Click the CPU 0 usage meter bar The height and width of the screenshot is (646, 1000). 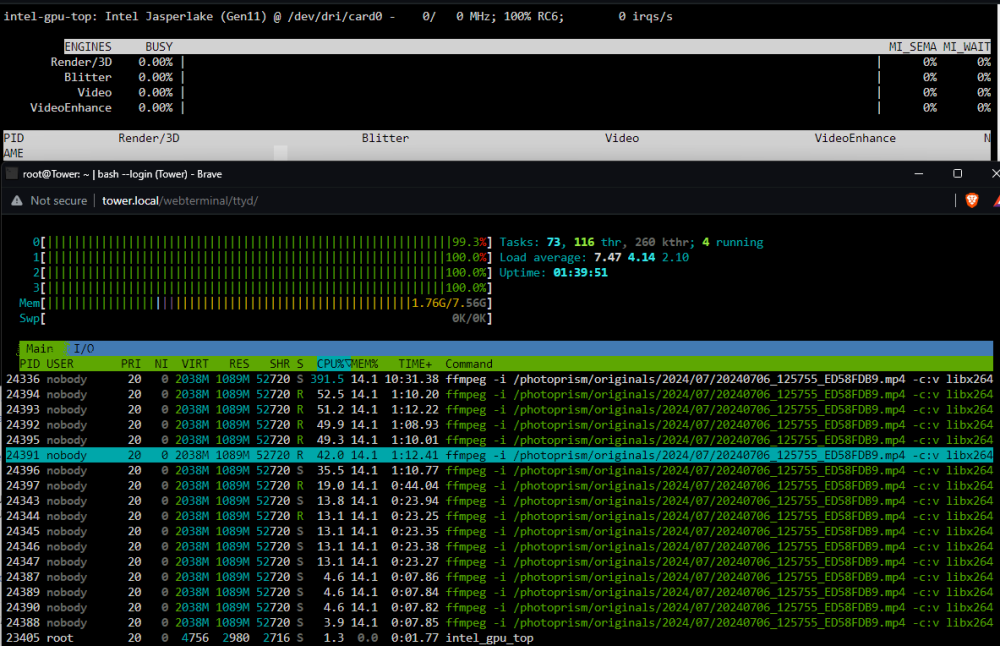[x=262, y=242]
